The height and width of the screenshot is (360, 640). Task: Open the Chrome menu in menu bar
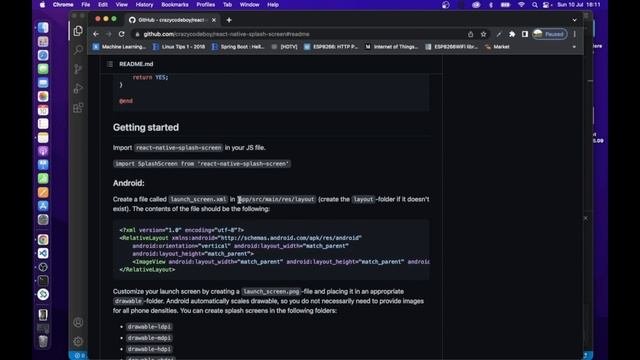coord(63,5)
